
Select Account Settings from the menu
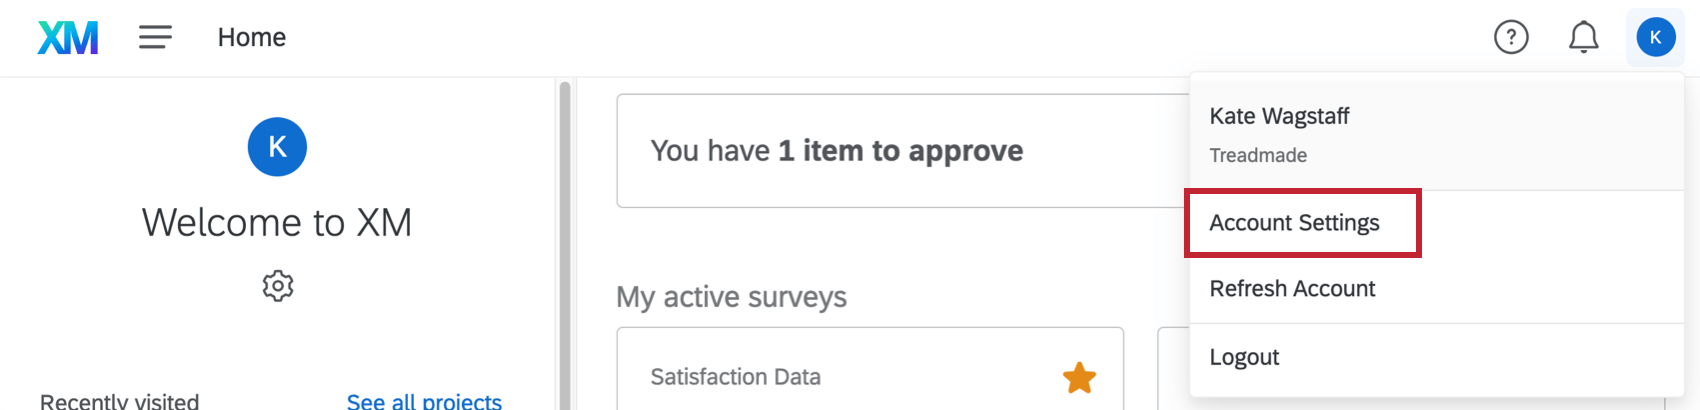point(1294,223)
